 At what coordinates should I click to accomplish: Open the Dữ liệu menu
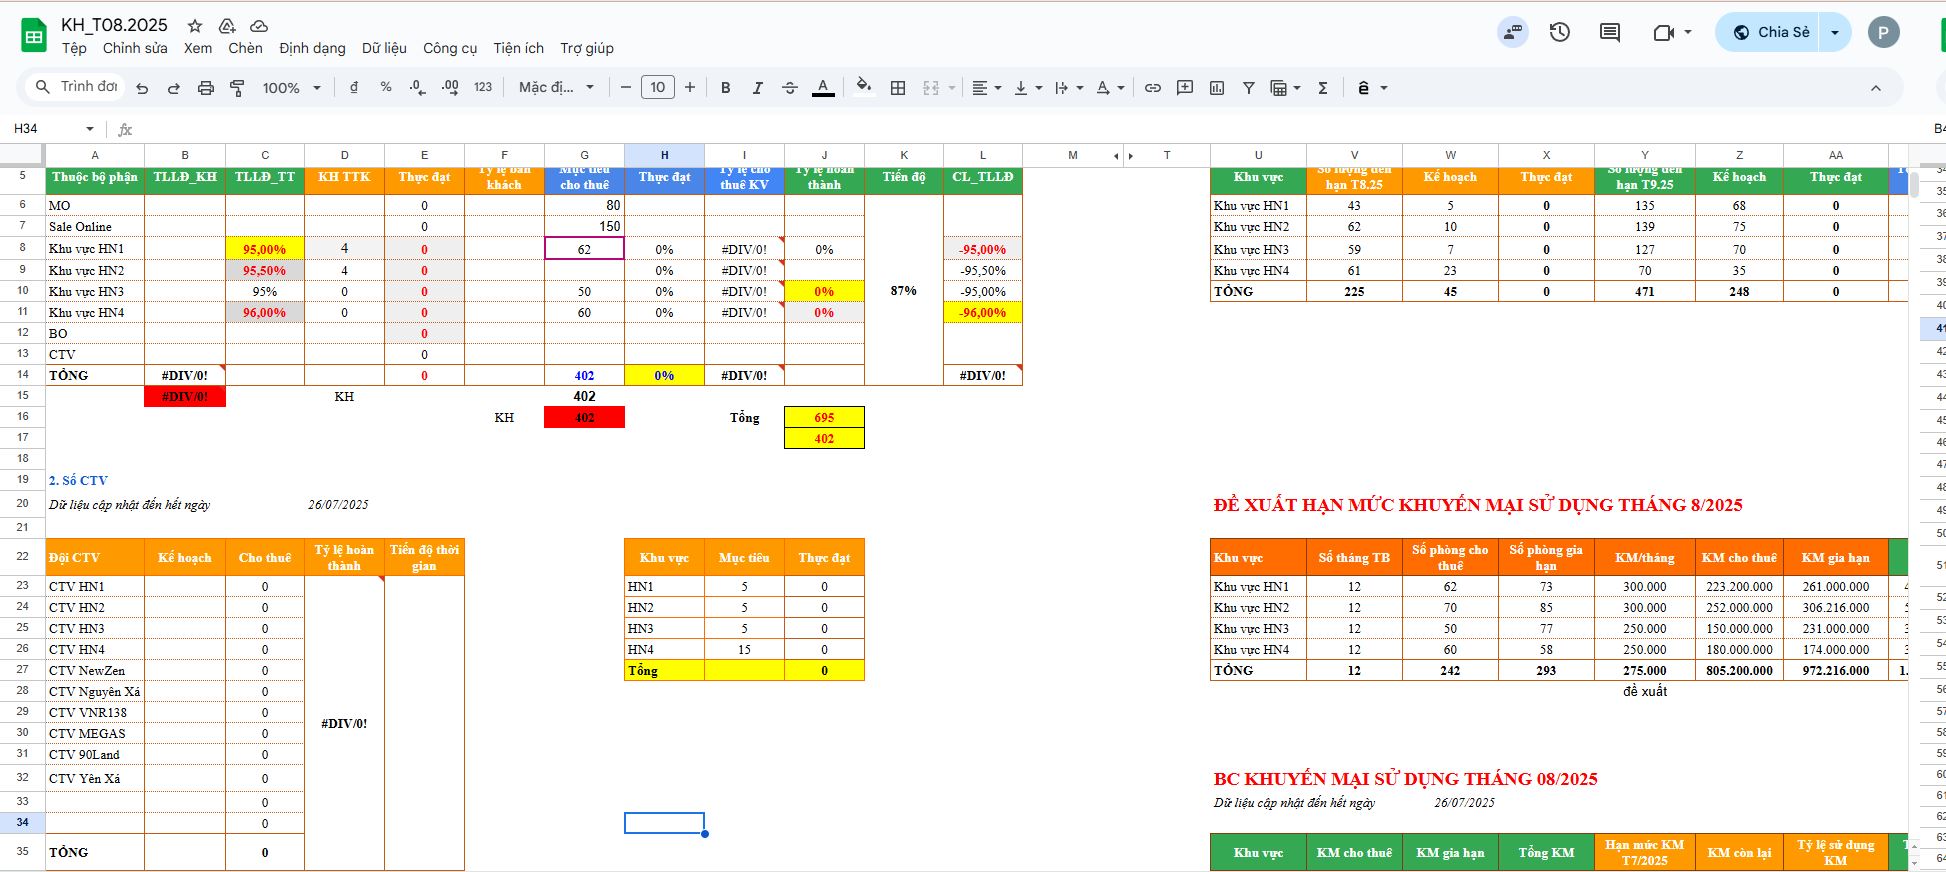click(384, 48)
